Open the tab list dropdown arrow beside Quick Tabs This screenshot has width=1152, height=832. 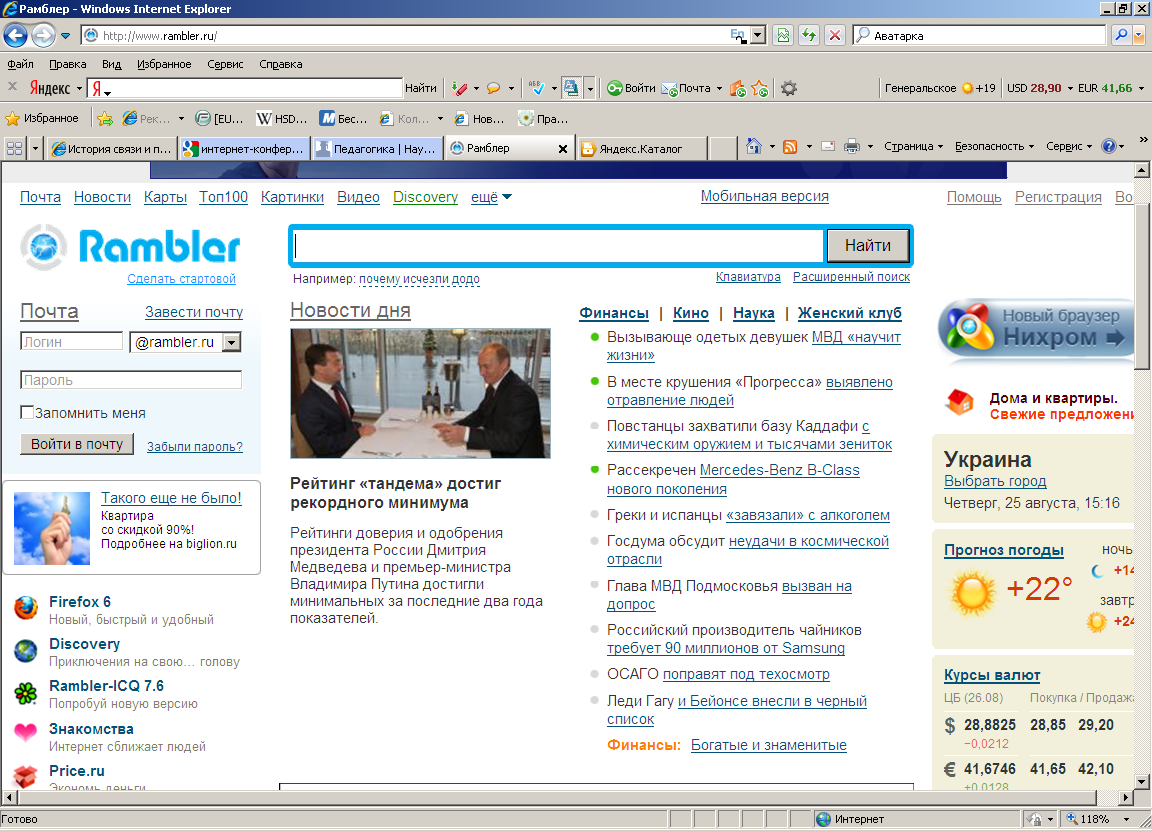(35, 148)
